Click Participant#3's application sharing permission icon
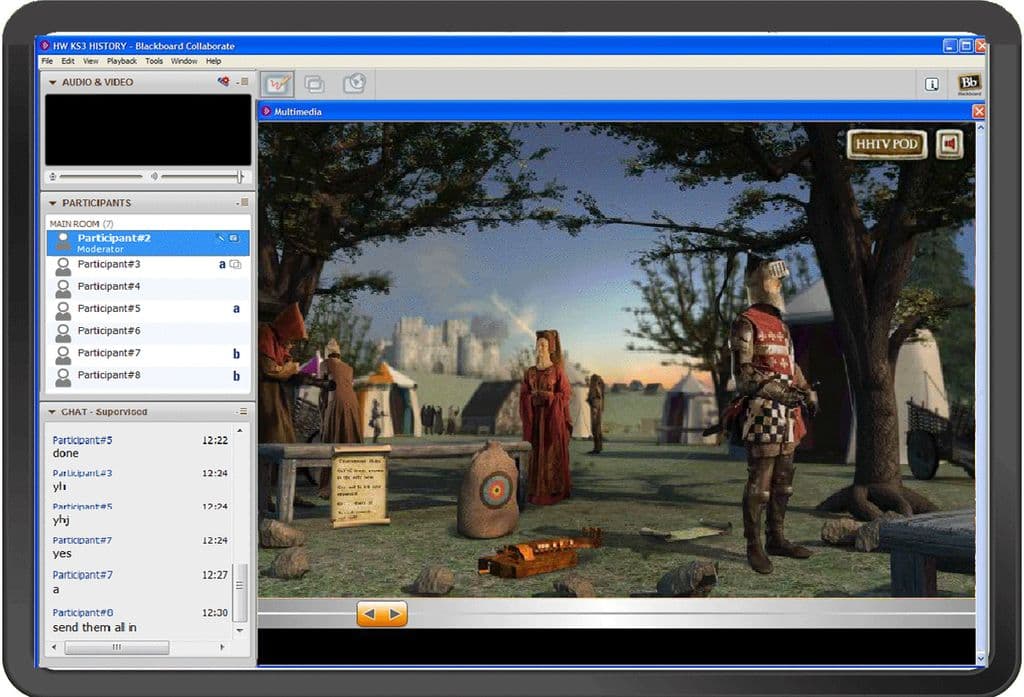 (236, 265)
